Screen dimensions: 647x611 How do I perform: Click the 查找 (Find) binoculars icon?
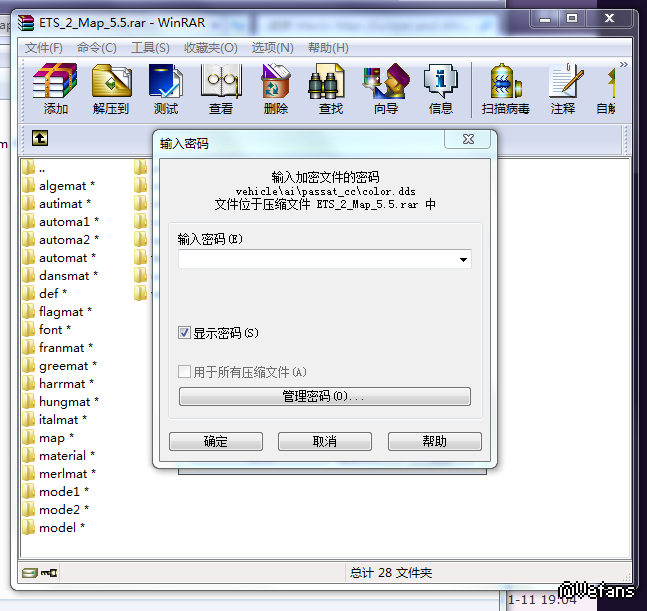(x=331, y=89)
